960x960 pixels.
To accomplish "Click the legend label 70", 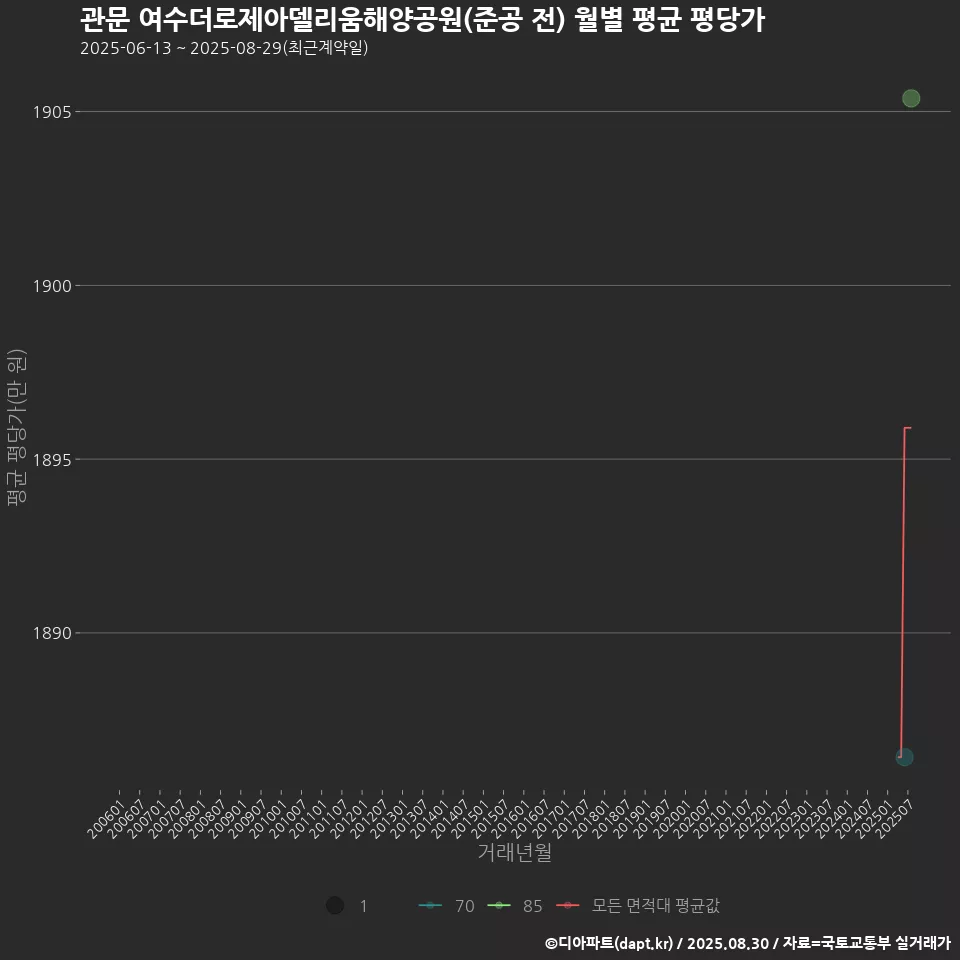I will coord(465,906).
